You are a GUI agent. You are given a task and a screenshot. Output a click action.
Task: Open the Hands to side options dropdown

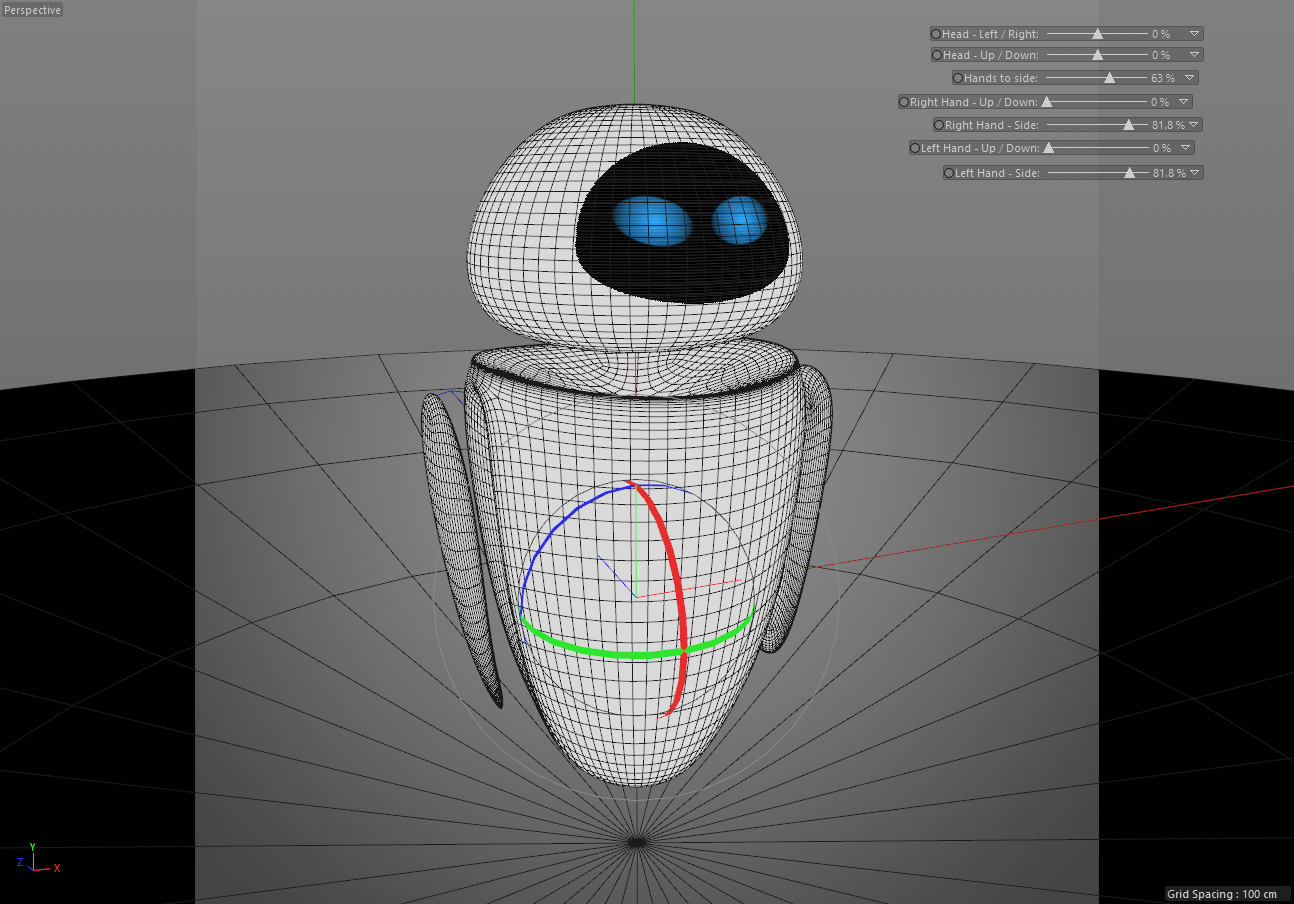1190,77
